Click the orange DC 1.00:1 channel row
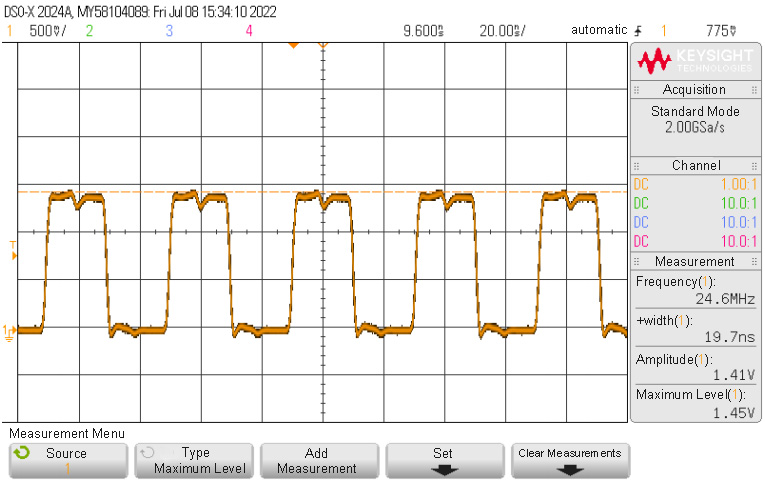Viewport: 765px width, 480px height. [x=696, y=184]
